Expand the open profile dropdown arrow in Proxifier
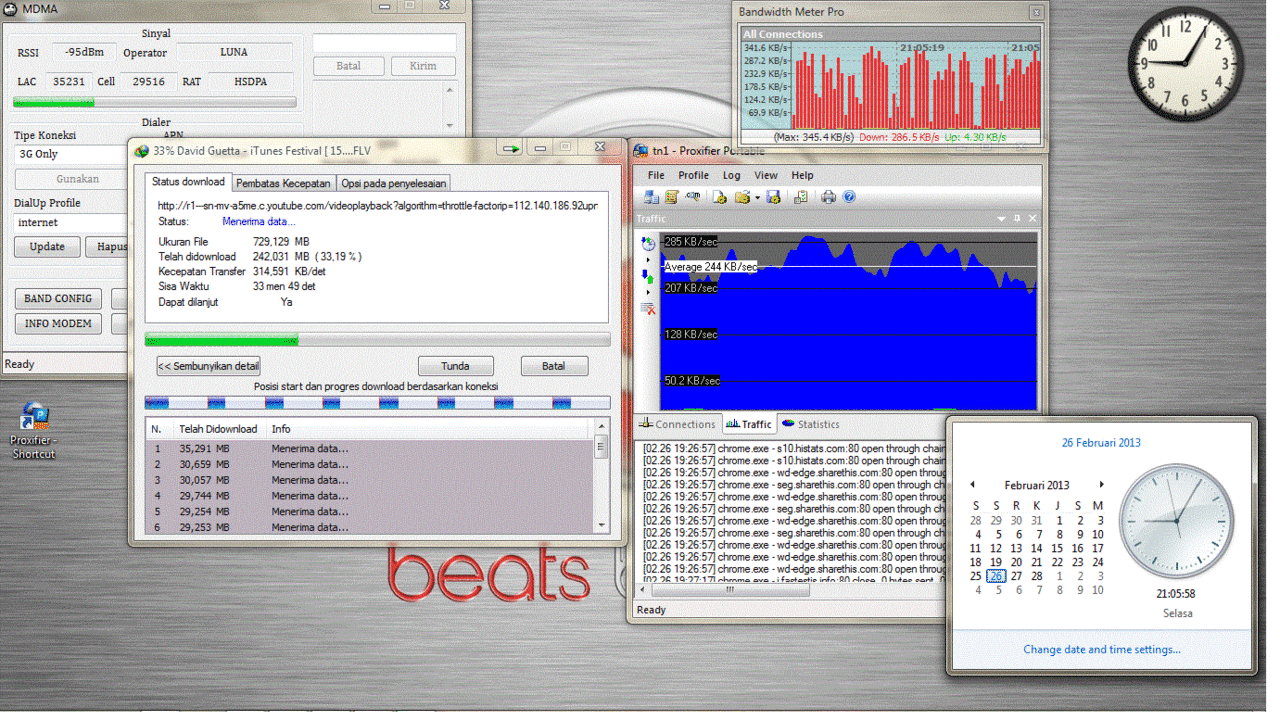 pyautogui.click(x=758, y=198)
